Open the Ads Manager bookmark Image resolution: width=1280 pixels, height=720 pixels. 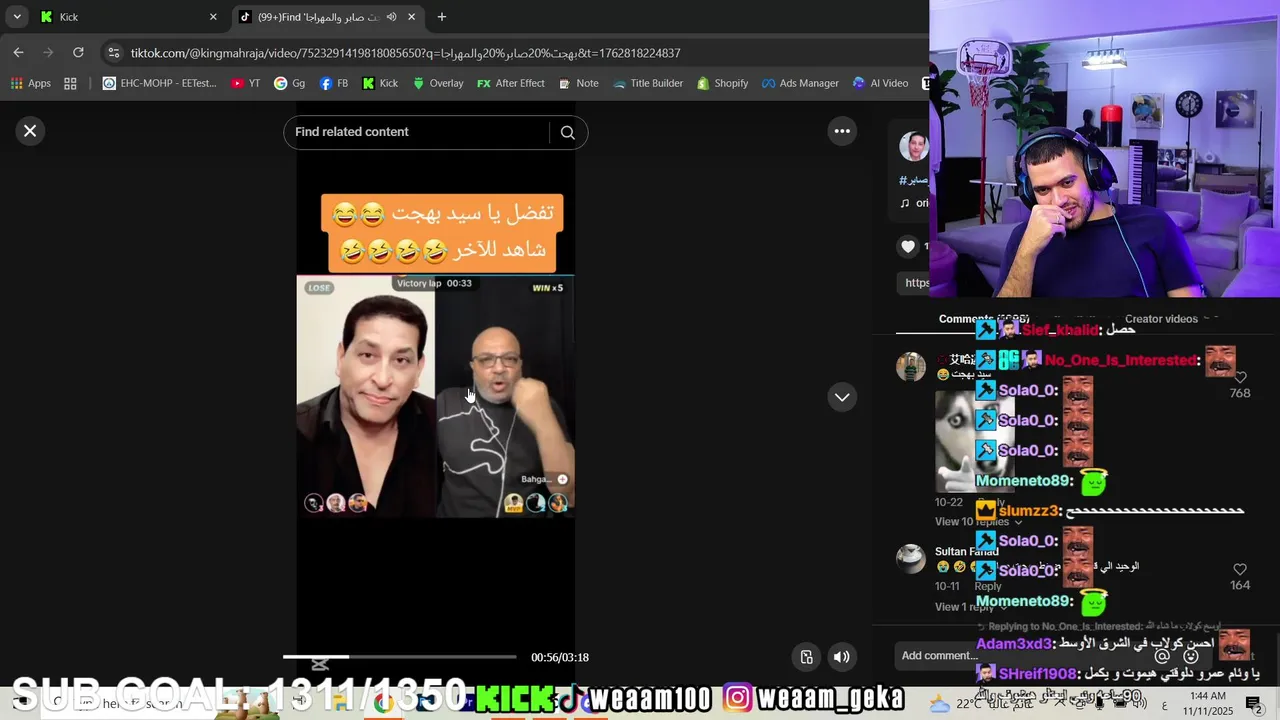click(x=800, y=83)
